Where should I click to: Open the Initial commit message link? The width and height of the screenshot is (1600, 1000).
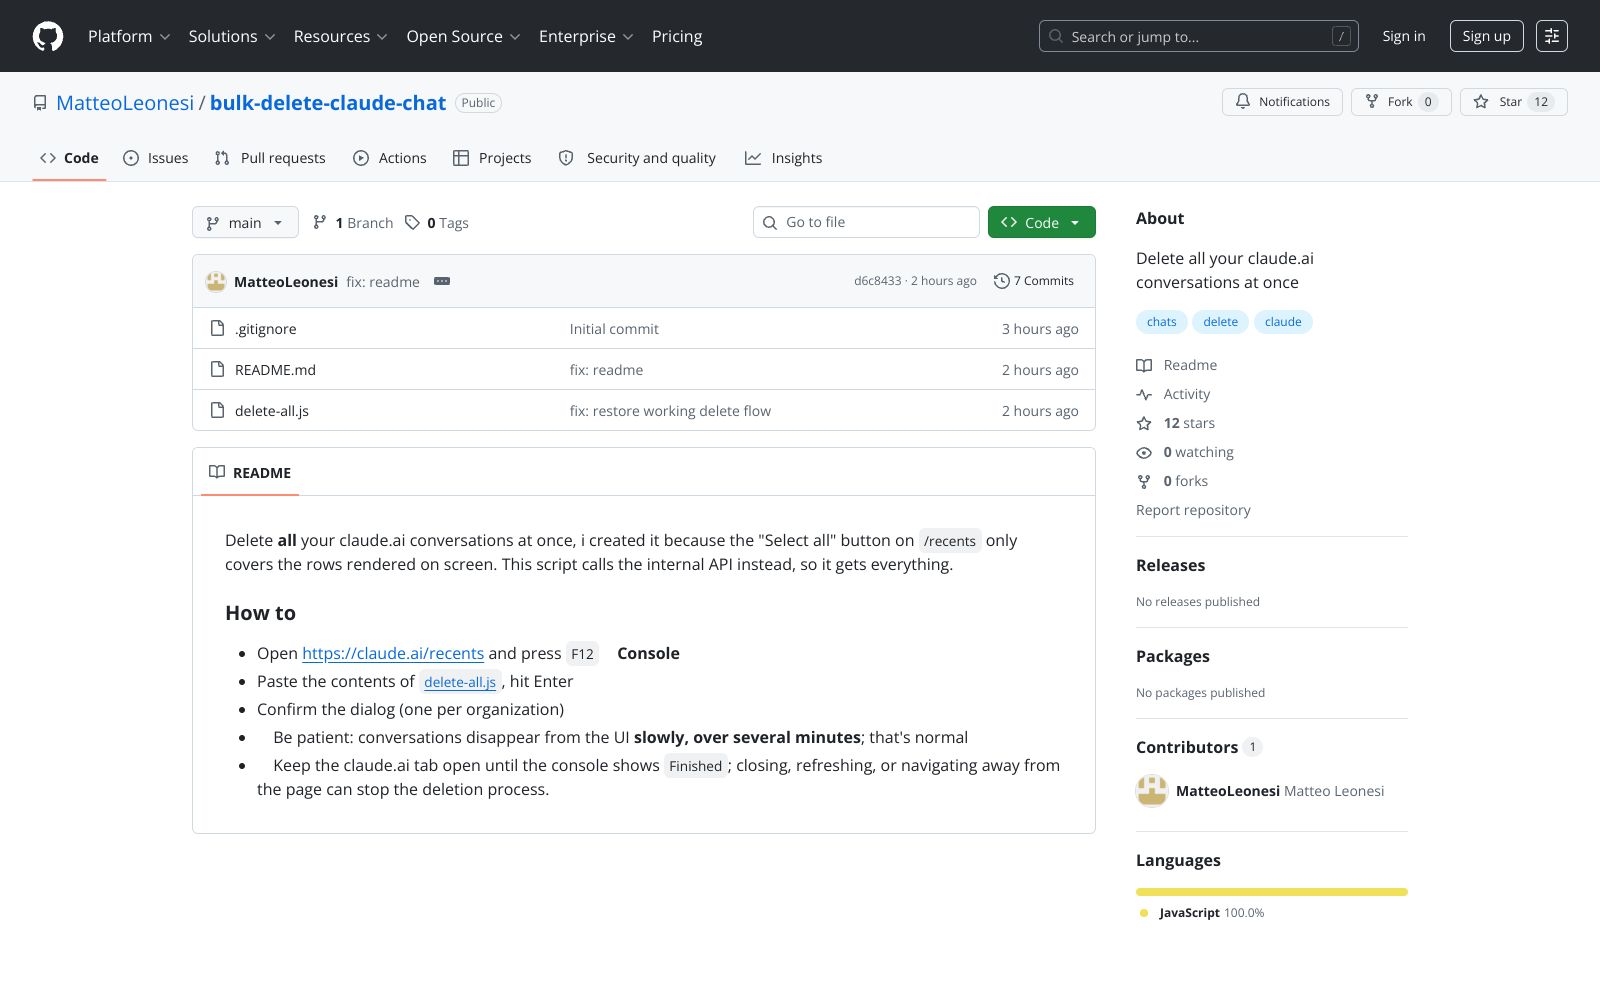coord(614,329)
